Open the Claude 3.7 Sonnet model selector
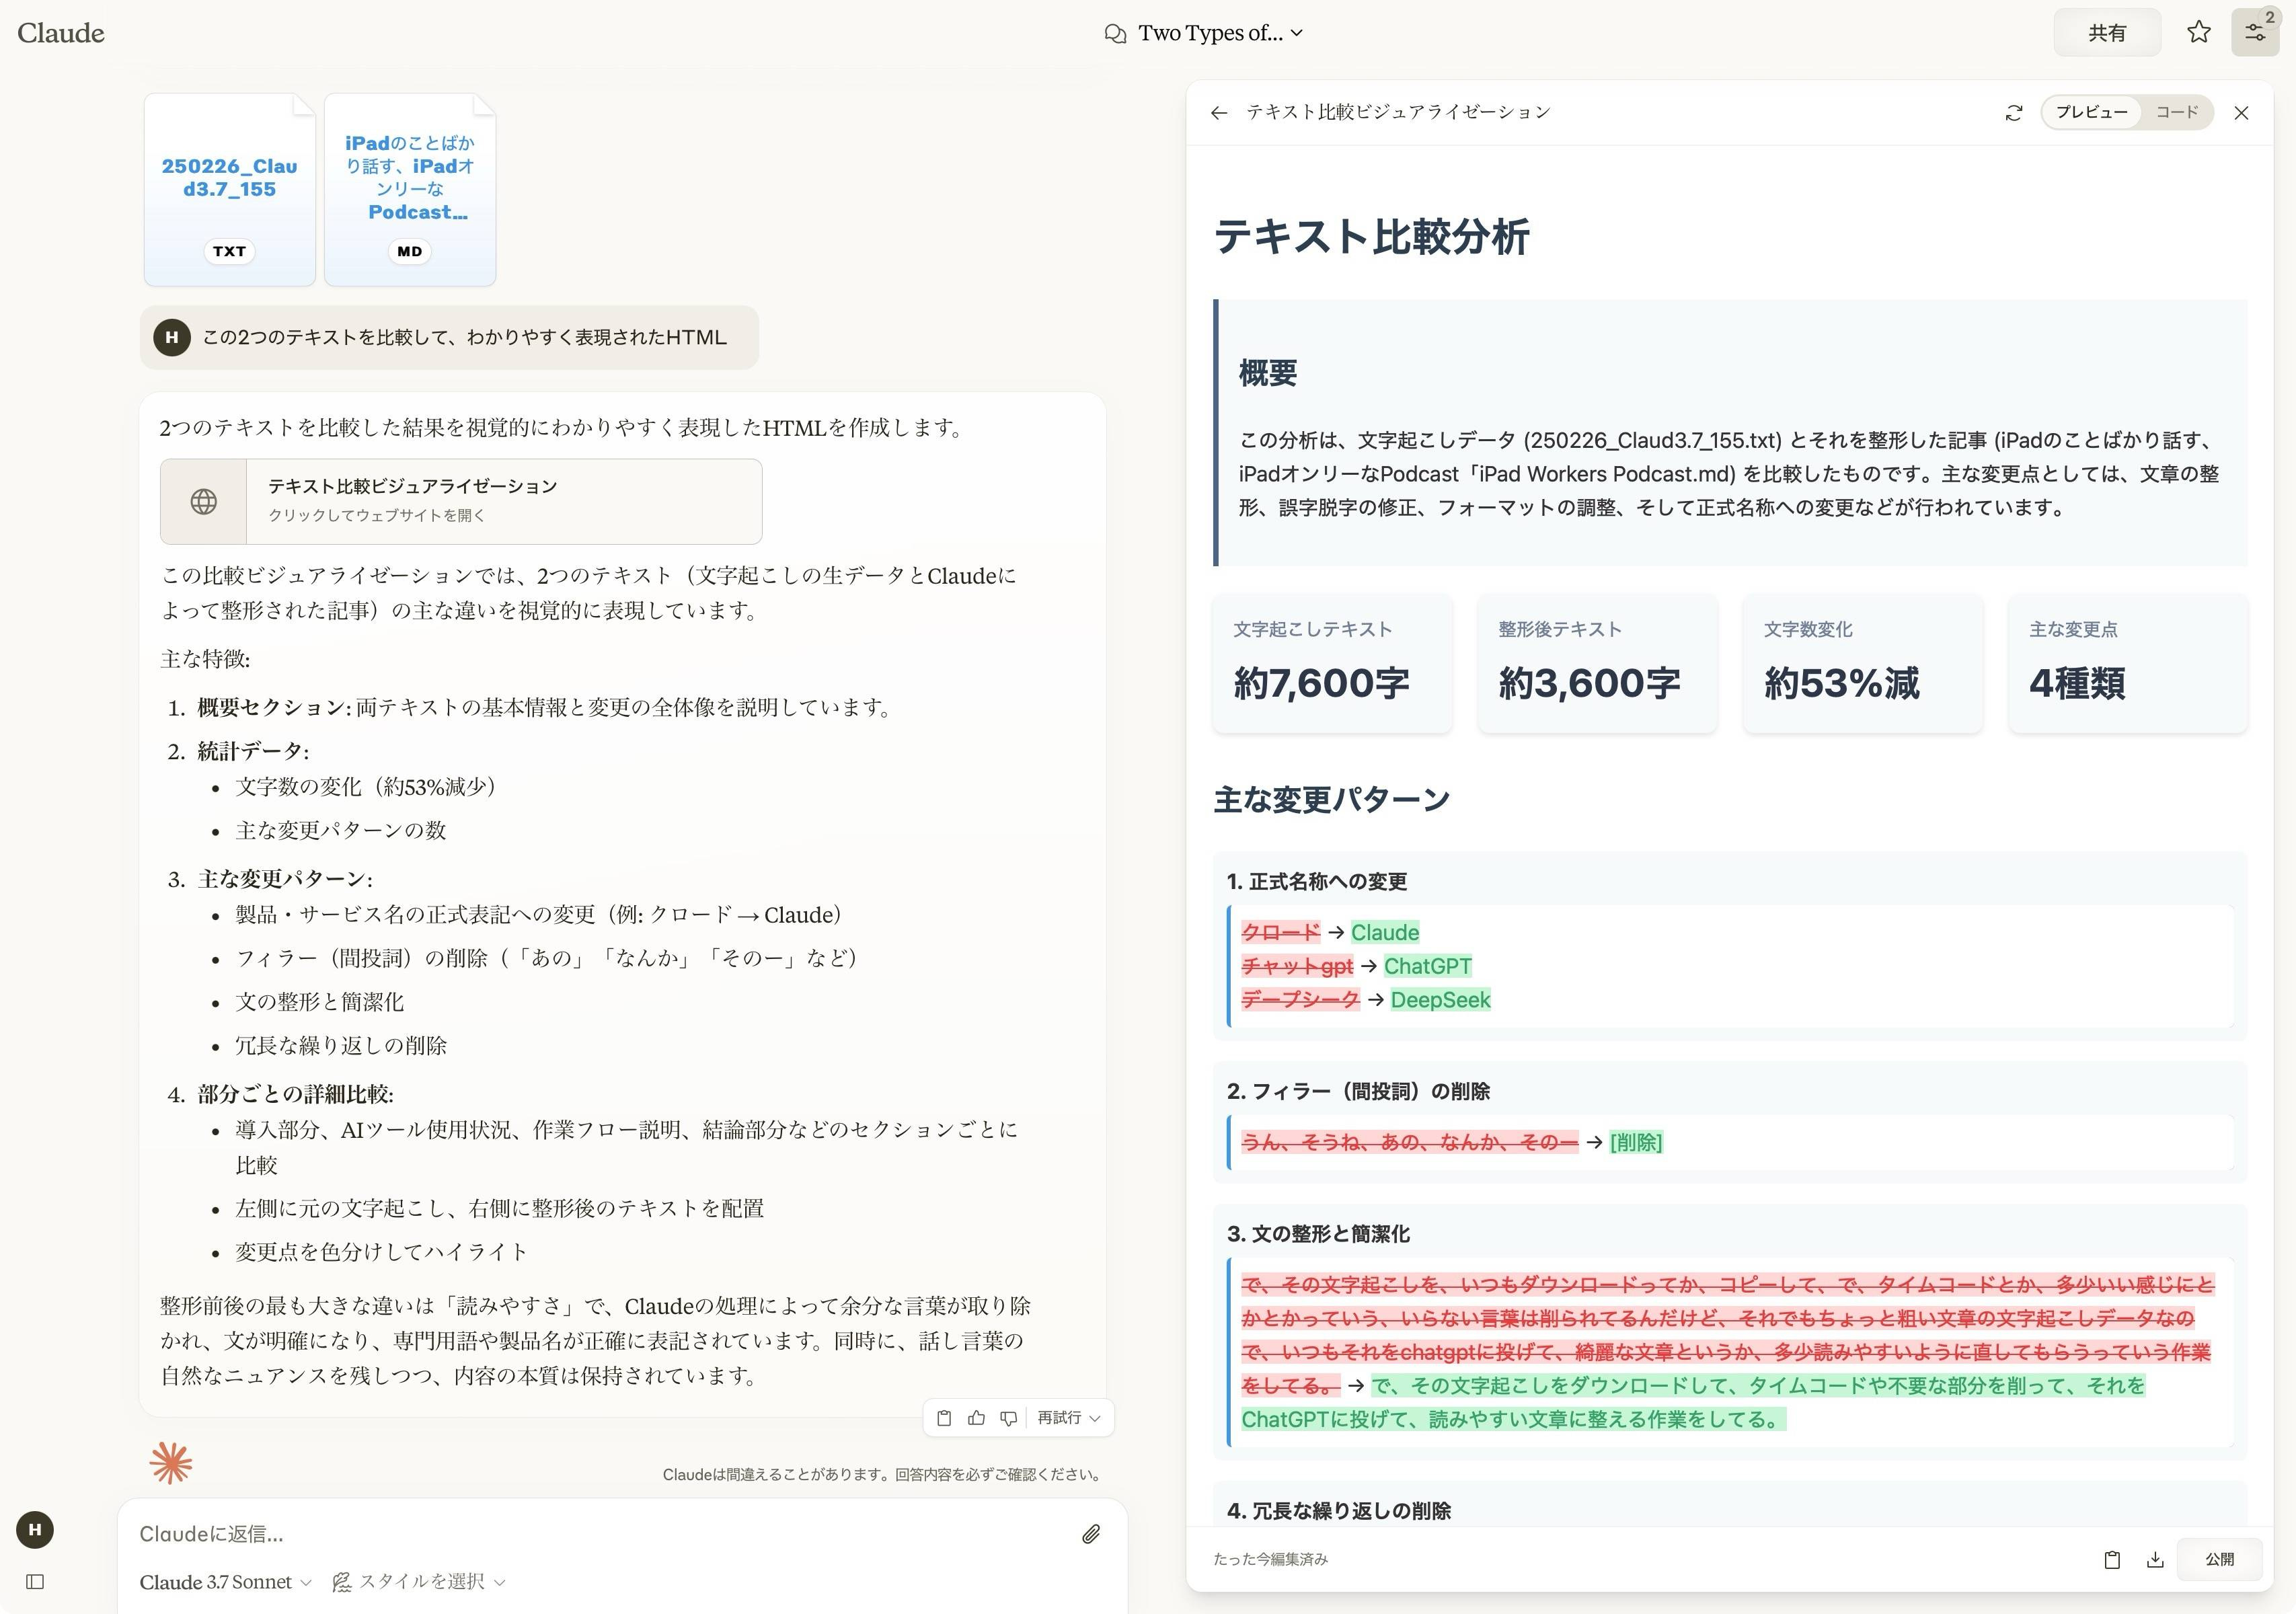Screen dimensions: 2296x1614 (x=226, y=1582)
